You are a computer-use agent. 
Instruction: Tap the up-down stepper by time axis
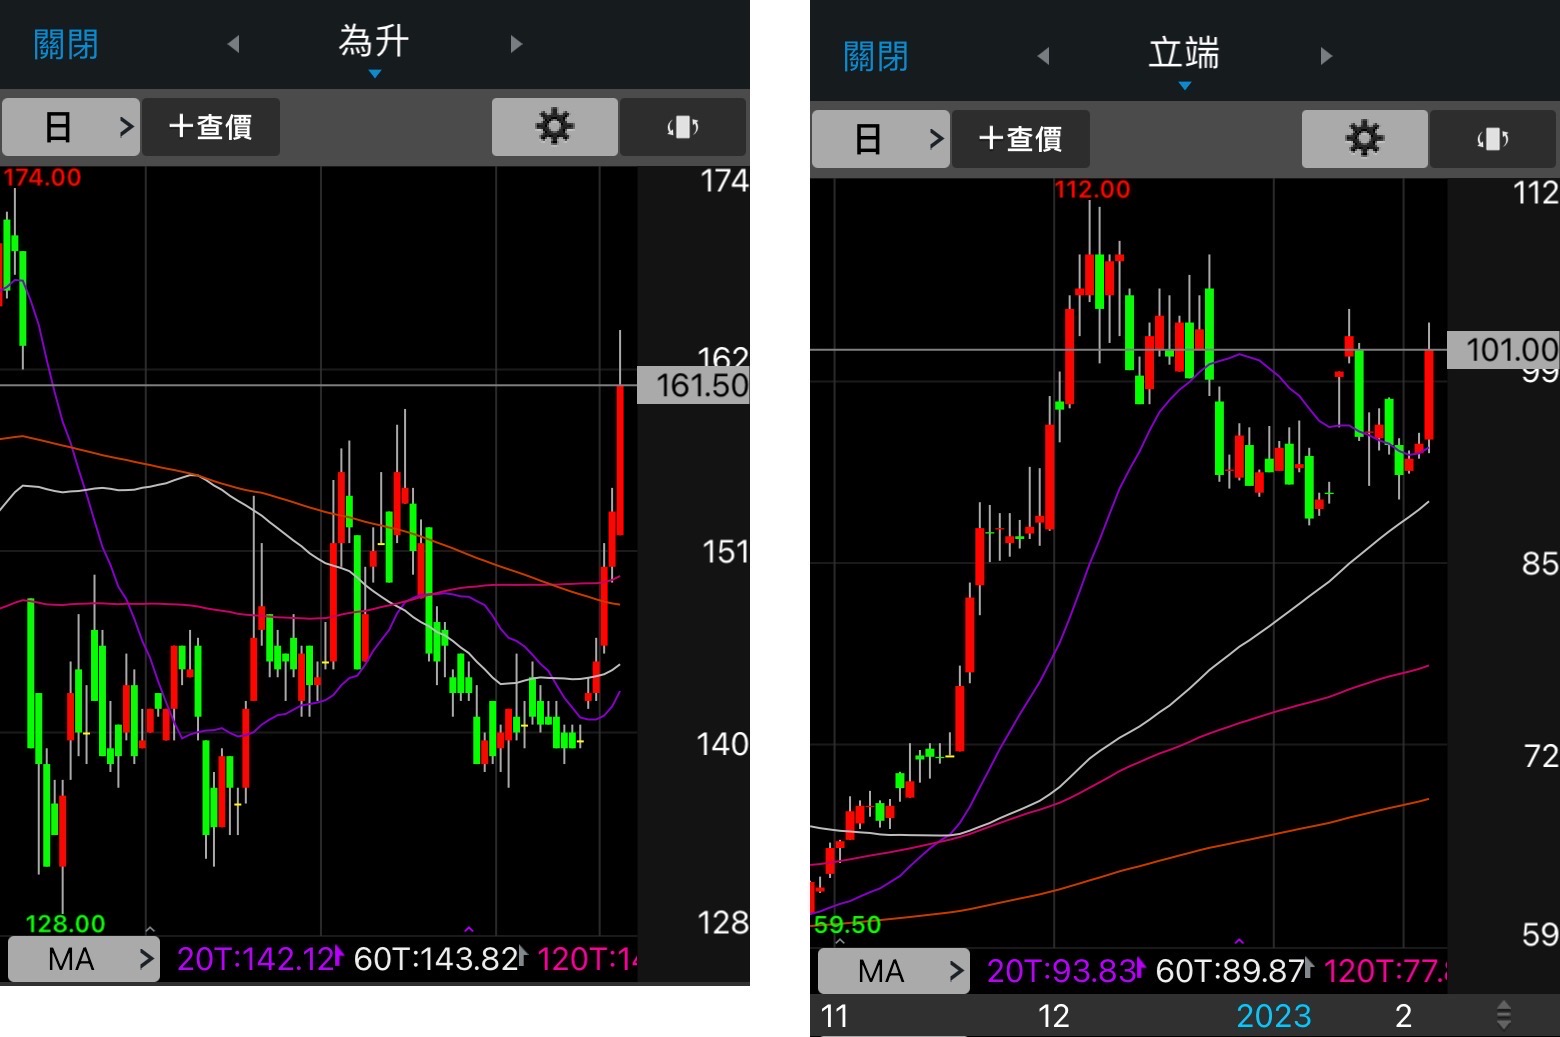click(1503, 1015)
